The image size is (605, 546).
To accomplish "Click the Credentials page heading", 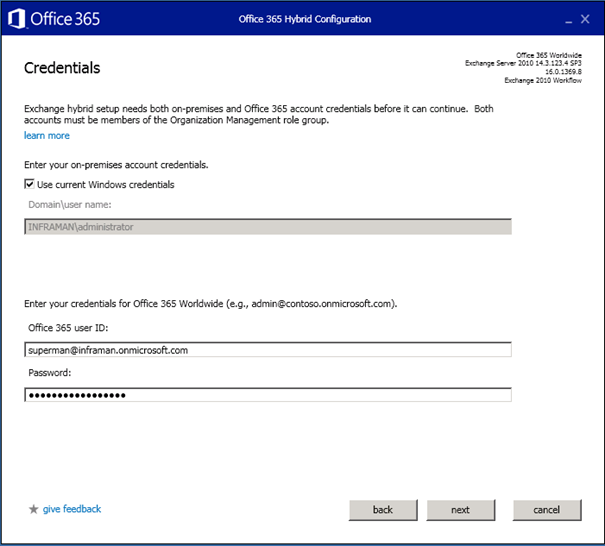I will pos(62,68).
